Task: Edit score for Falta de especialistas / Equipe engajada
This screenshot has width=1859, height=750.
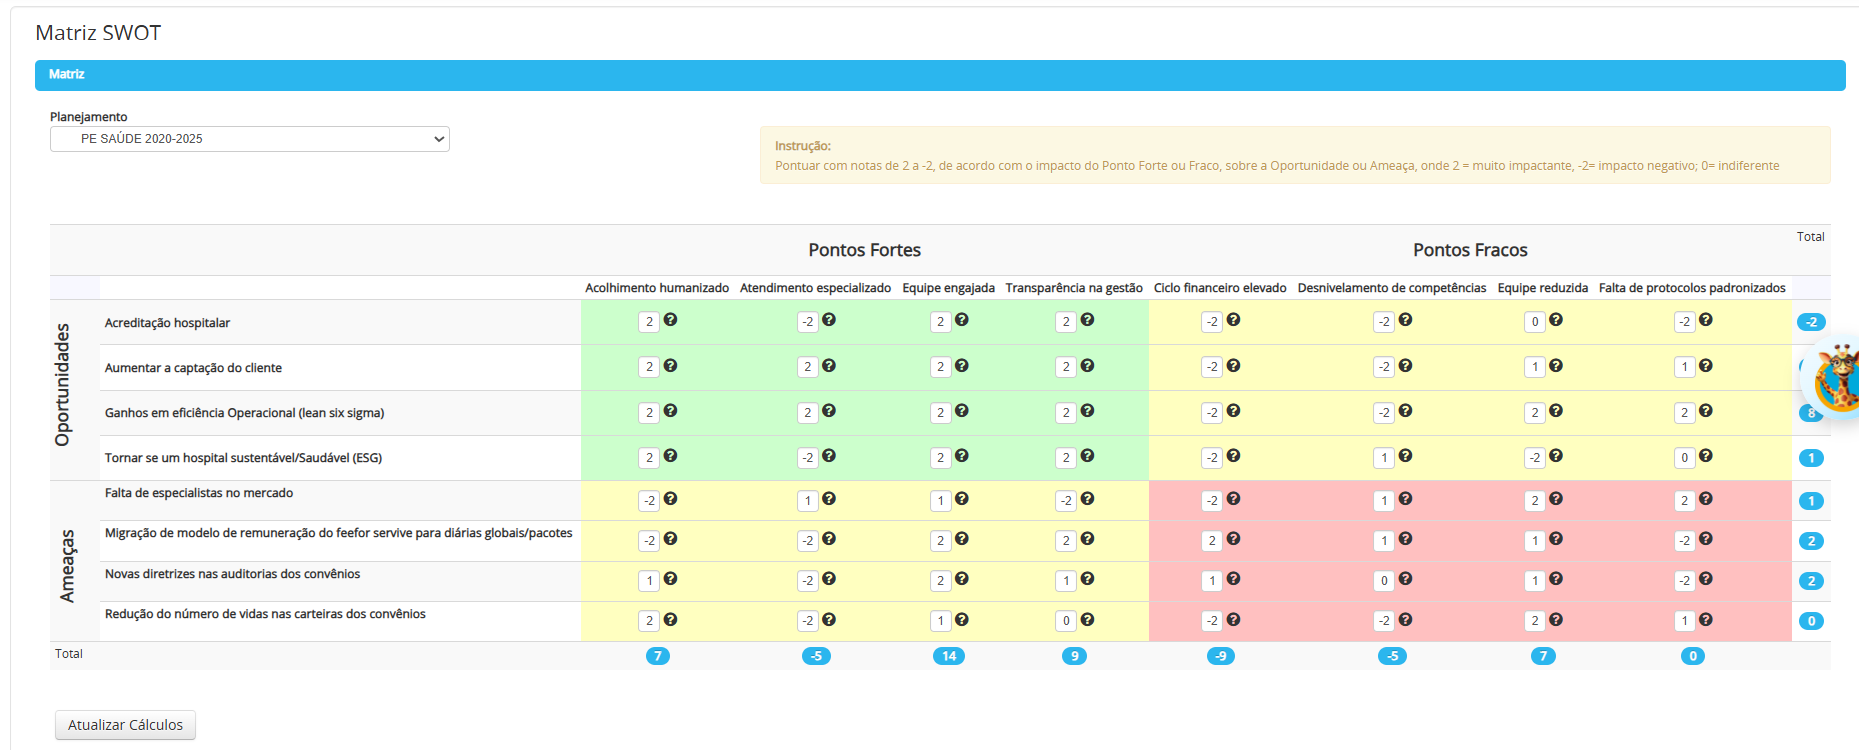Action: (x=940, y=501)
